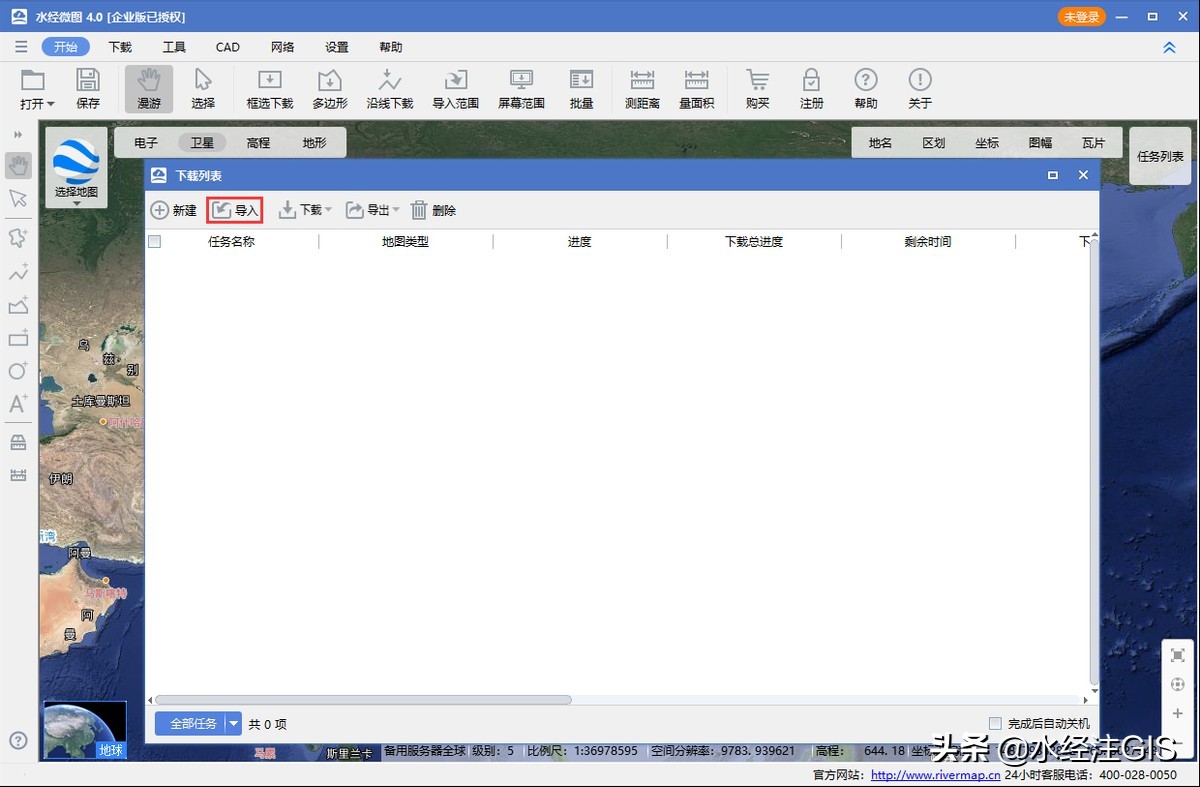Activate the 漫游 pan hand tool in ribbon
Viewport: 1200px width, 787px height.
[149, 89]
